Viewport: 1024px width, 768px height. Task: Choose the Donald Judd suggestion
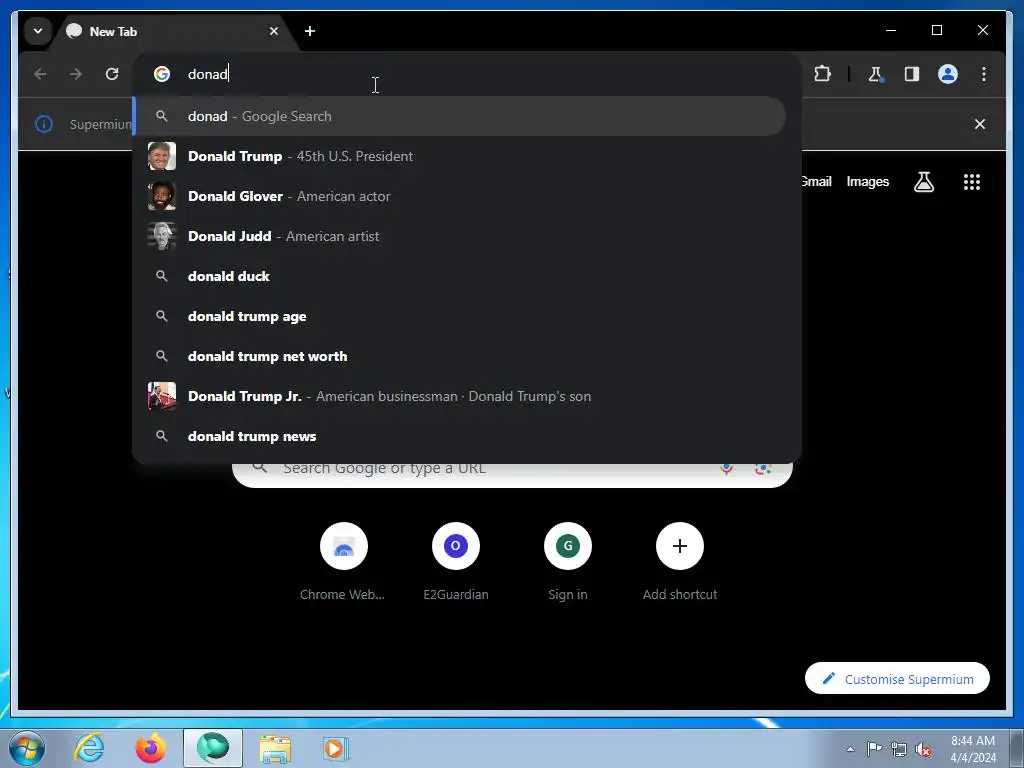(x=460, y=236)
